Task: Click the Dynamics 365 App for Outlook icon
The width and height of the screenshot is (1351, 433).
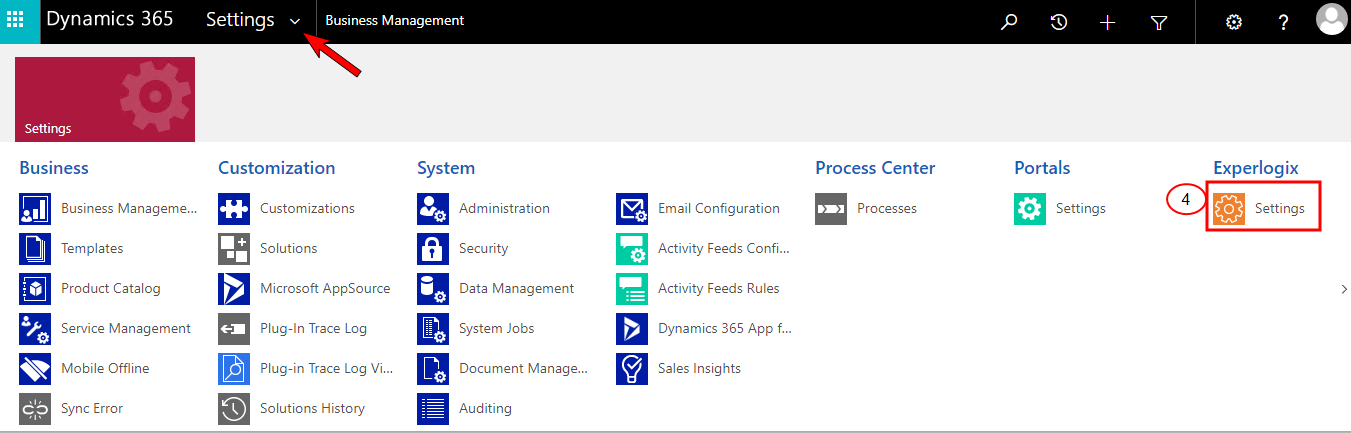Action: pos(632,329)
